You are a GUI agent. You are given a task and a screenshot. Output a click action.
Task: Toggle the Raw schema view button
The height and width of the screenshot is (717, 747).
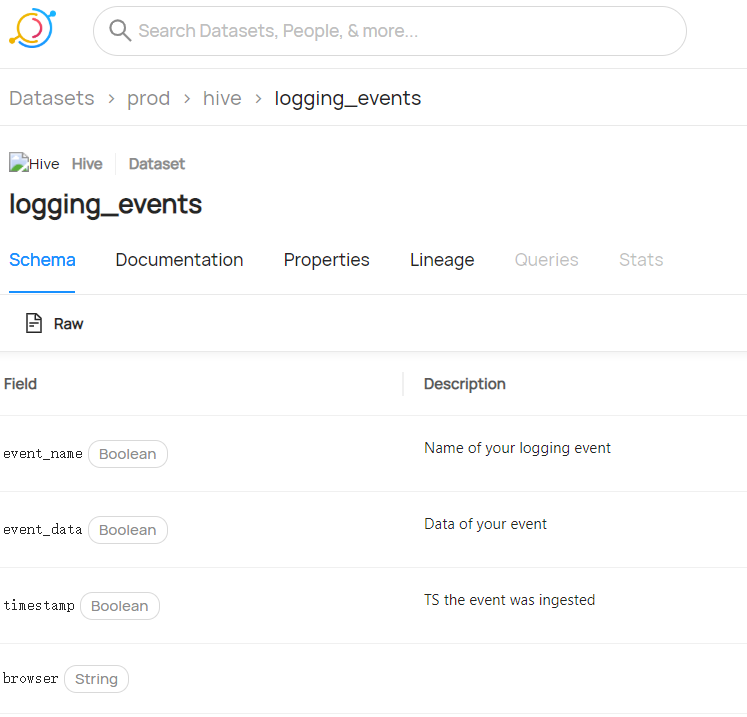[54, 323]
